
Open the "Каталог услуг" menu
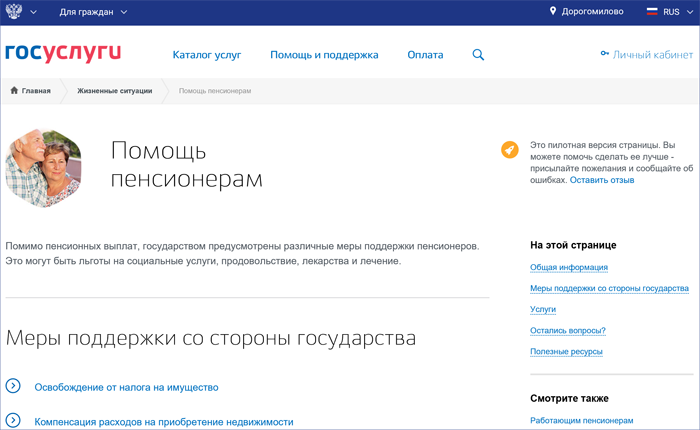[x=207, y=55]
